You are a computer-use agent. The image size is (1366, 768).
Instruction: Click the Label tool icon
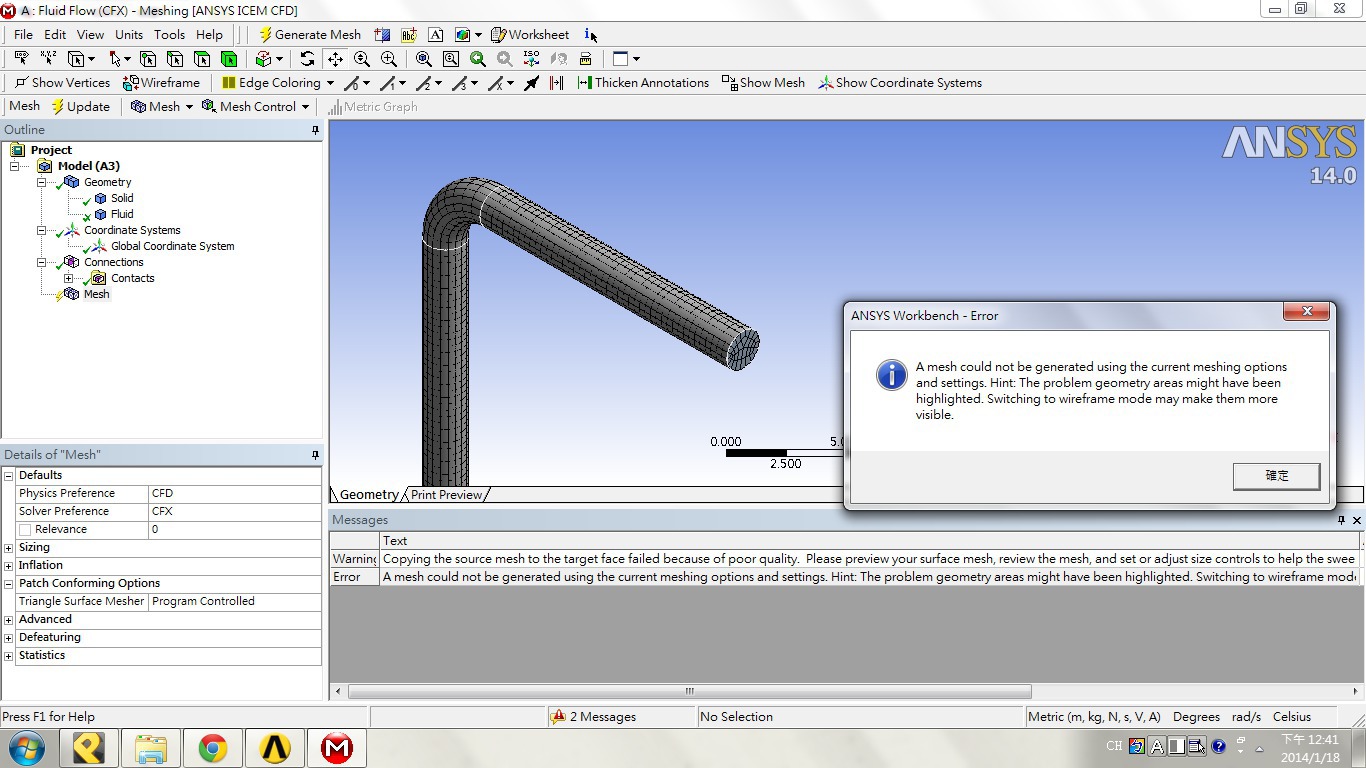click(x=21, y=59)
